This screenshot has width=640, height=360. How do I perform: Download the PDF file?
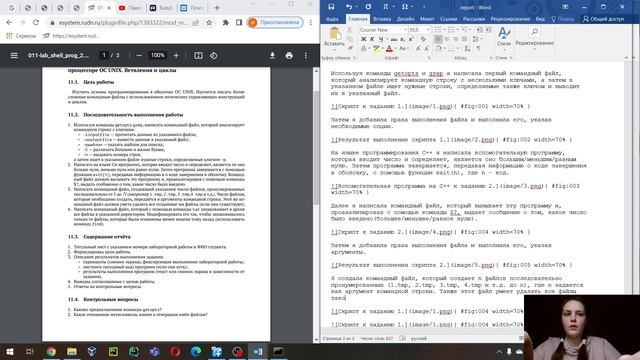[272, 56]
